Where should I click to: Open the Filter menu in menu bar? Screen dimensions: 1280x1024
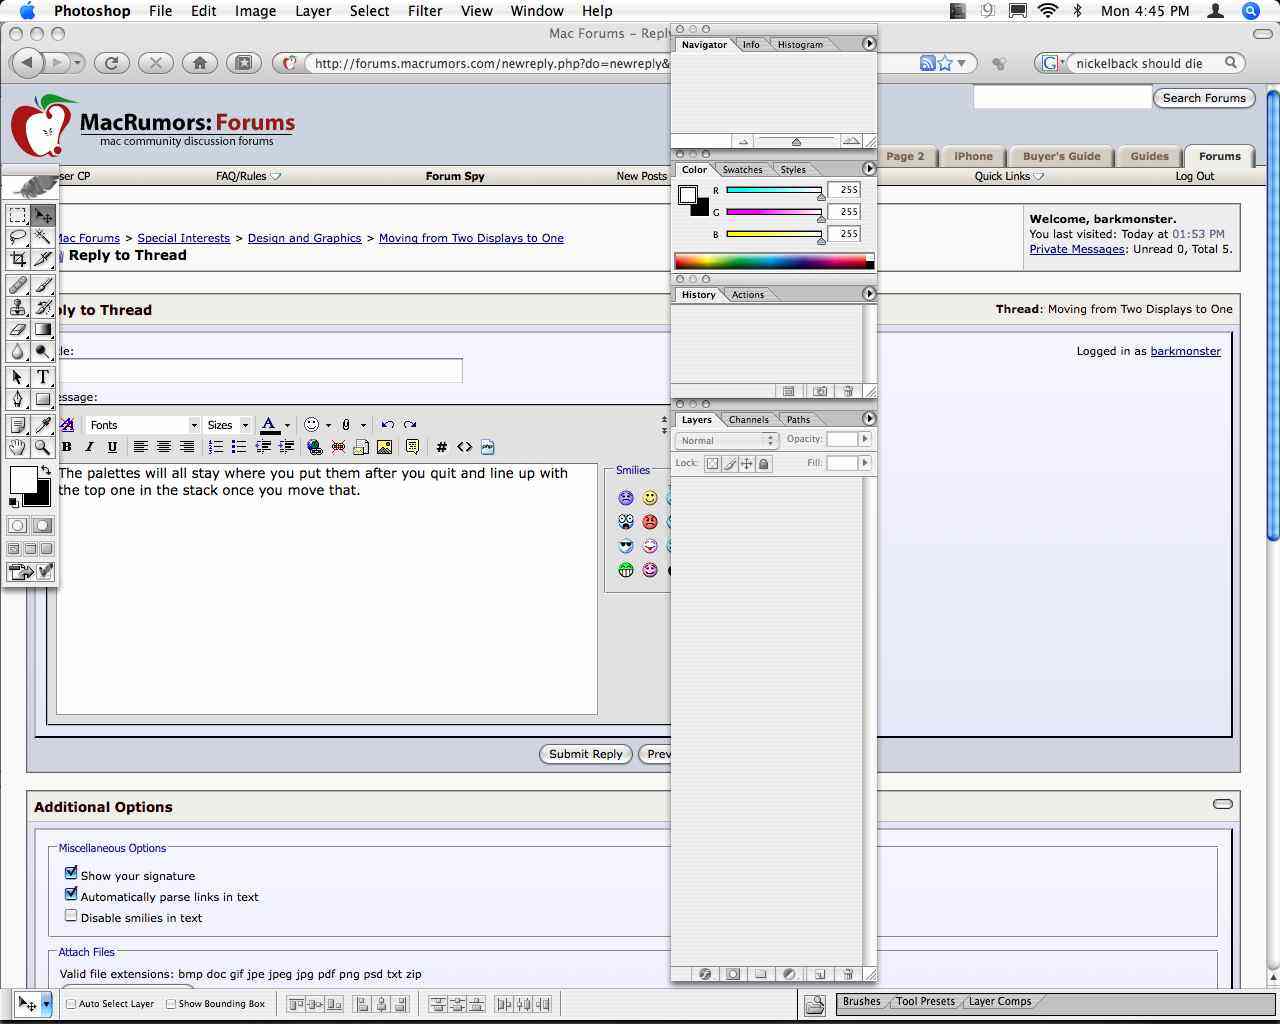tap(425, 11)
